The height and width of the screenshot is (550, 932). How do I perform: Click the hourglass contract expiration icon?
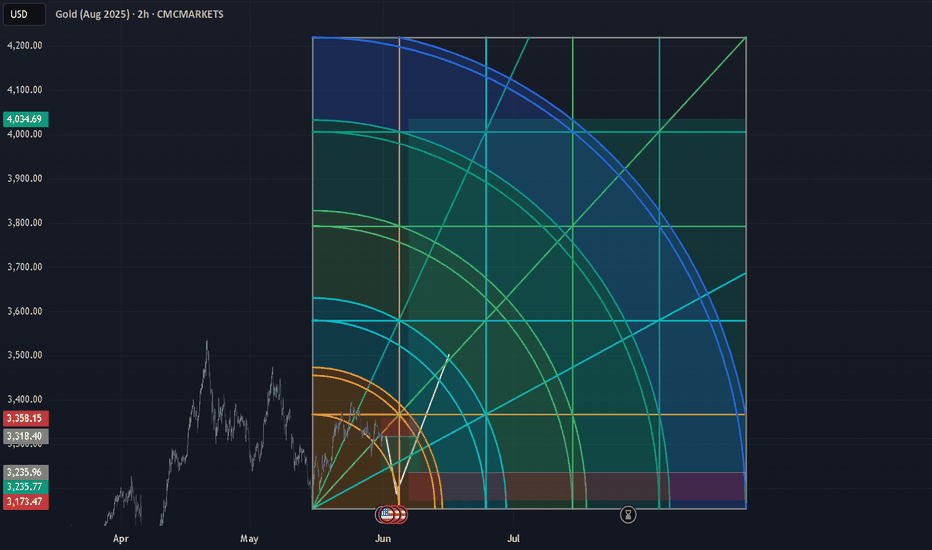tap(628, 514)
